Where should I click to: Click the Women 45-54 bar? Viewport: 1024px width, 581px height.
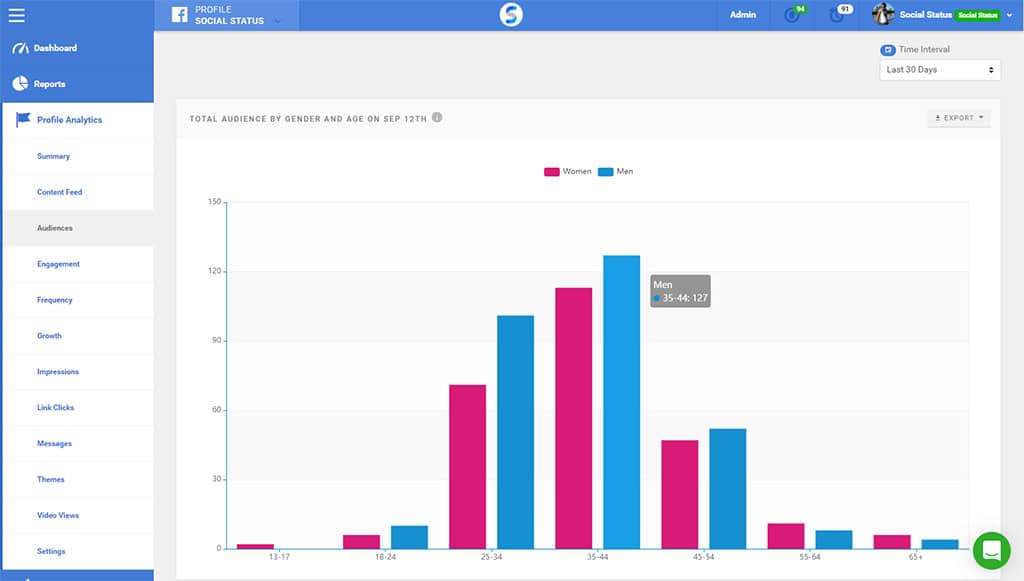(x=680, y=494)
